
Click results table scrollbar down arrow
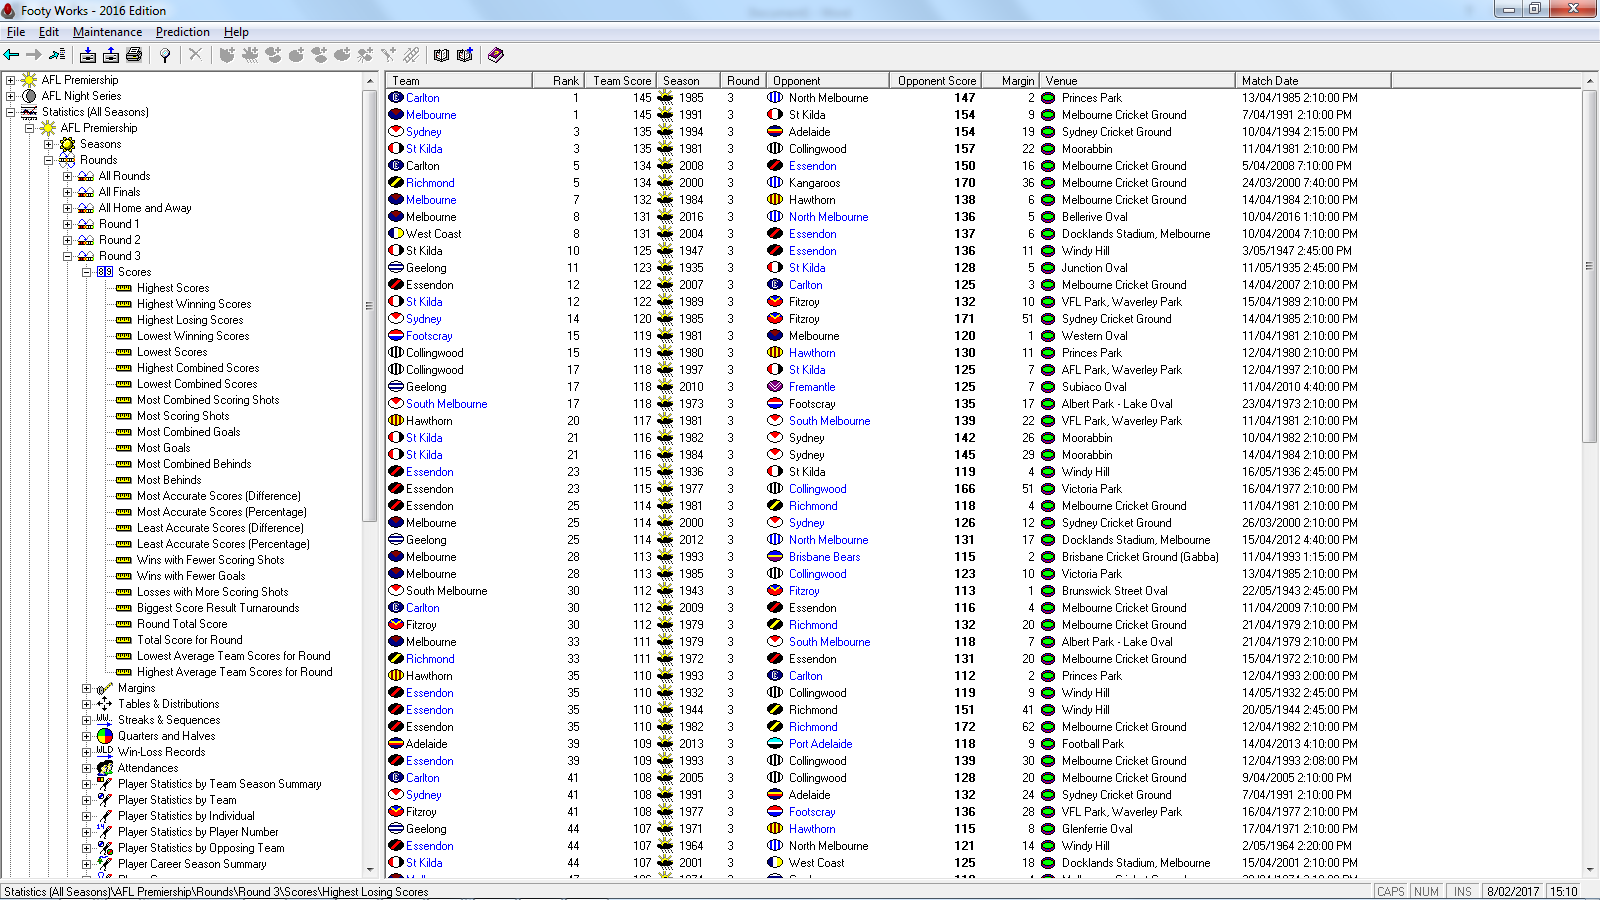(x=1590, y=870)
